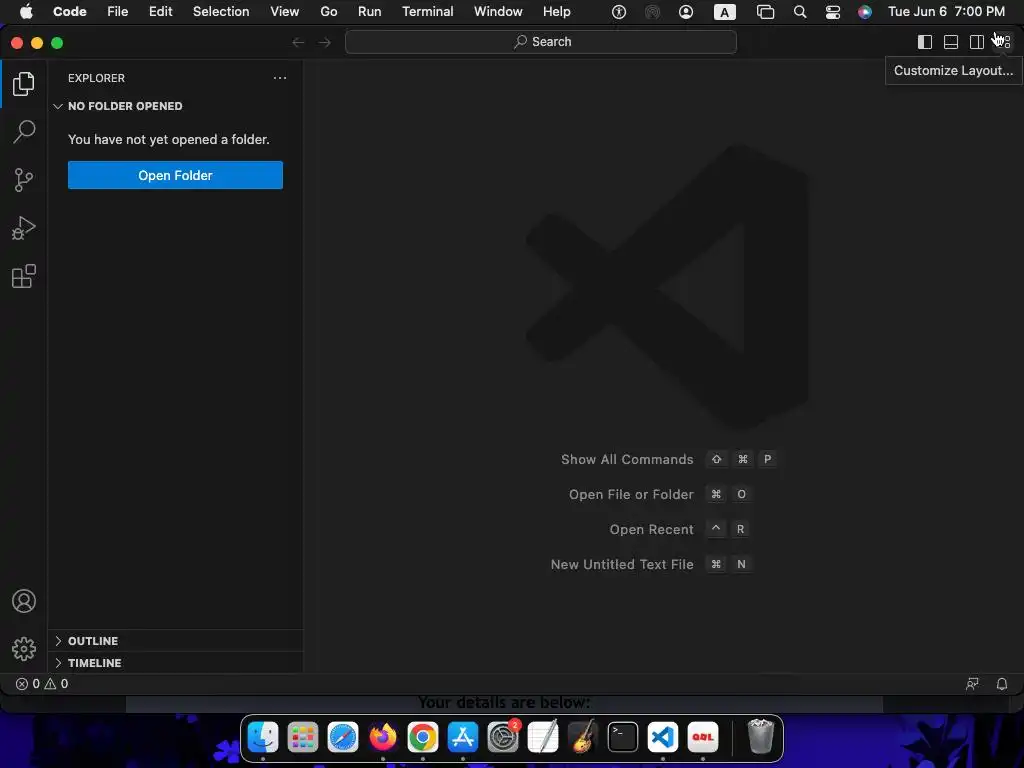Screen dimensions: 1024x768
Task: Expand the Outline section
Action: 175,641
